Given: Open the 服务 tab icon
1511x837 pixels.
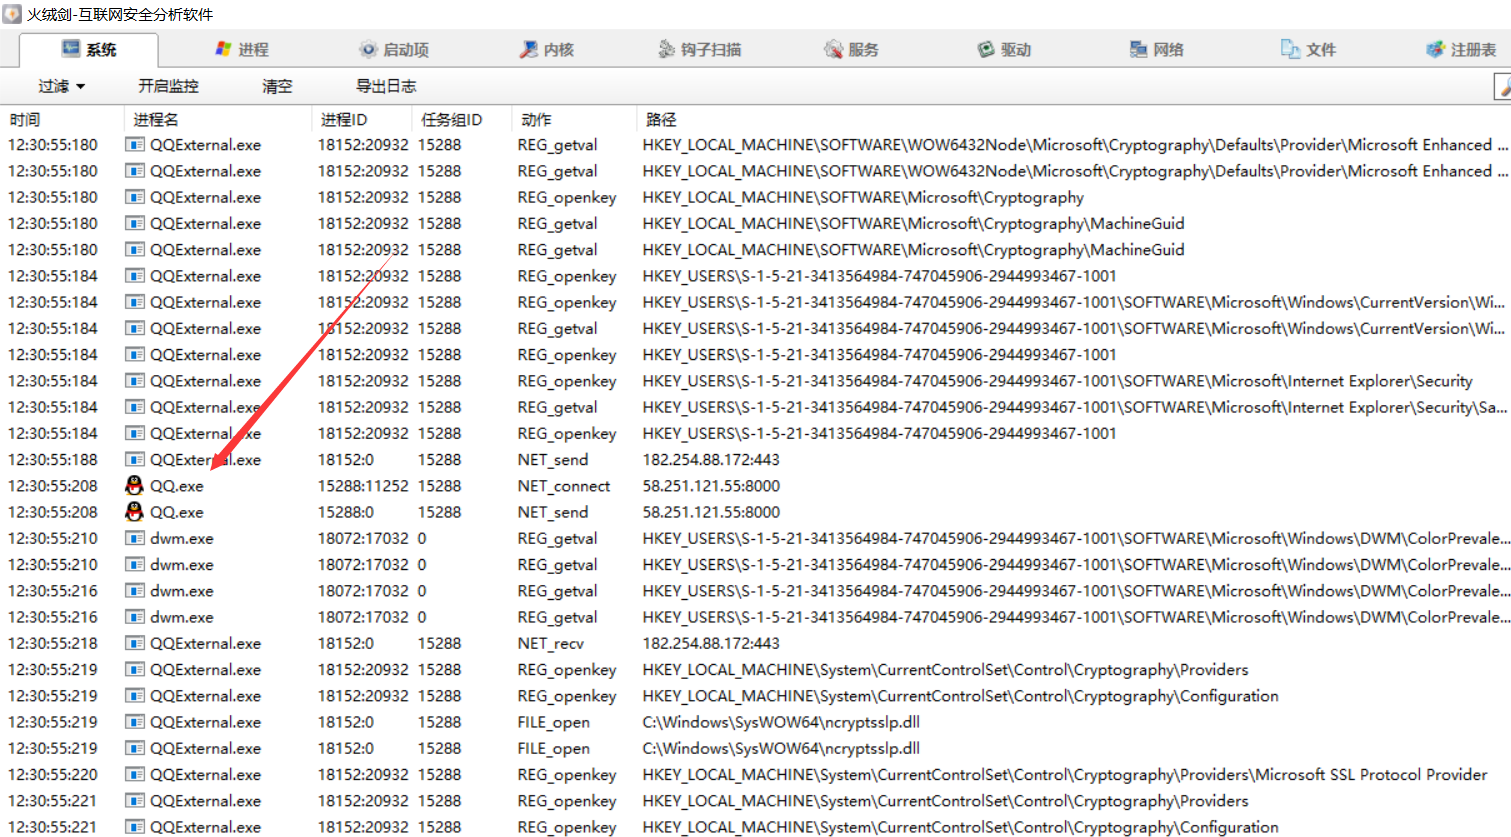Looking at the screenshot, I should coord(833,49).
